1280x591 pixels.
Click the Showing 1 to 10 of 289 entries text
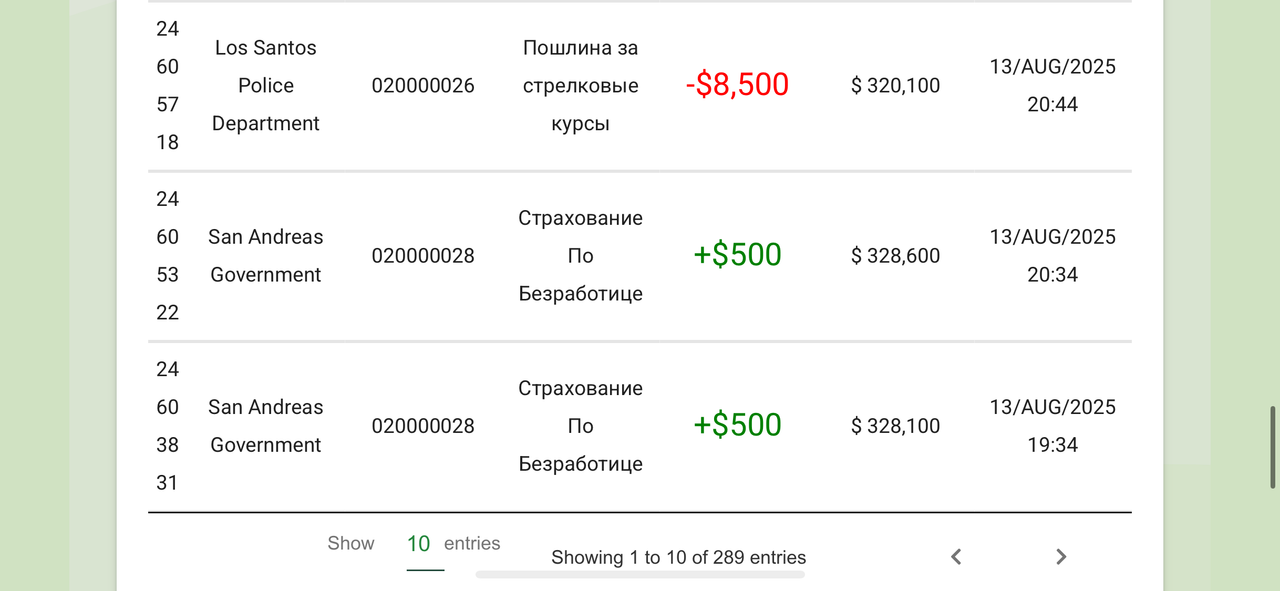[679, 557]
